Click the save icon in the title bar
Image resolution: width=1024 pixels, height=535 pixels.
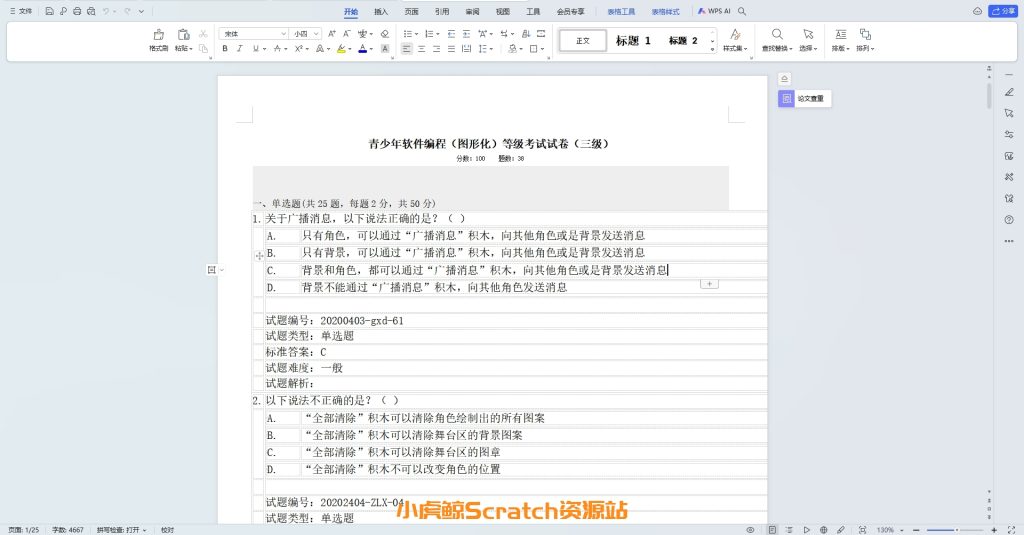coord(50,11)
